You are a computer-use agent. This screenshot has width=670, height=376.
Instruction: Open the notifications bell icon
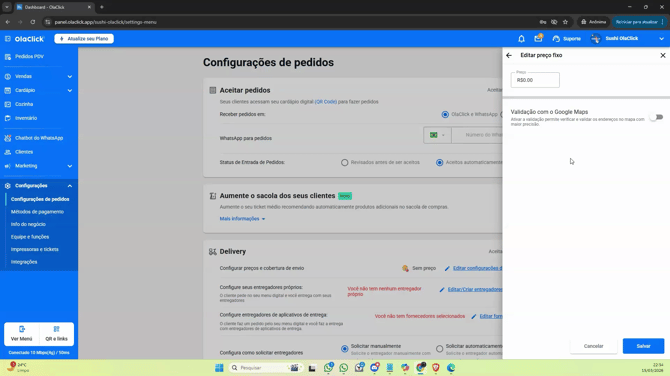click(521, 39)
